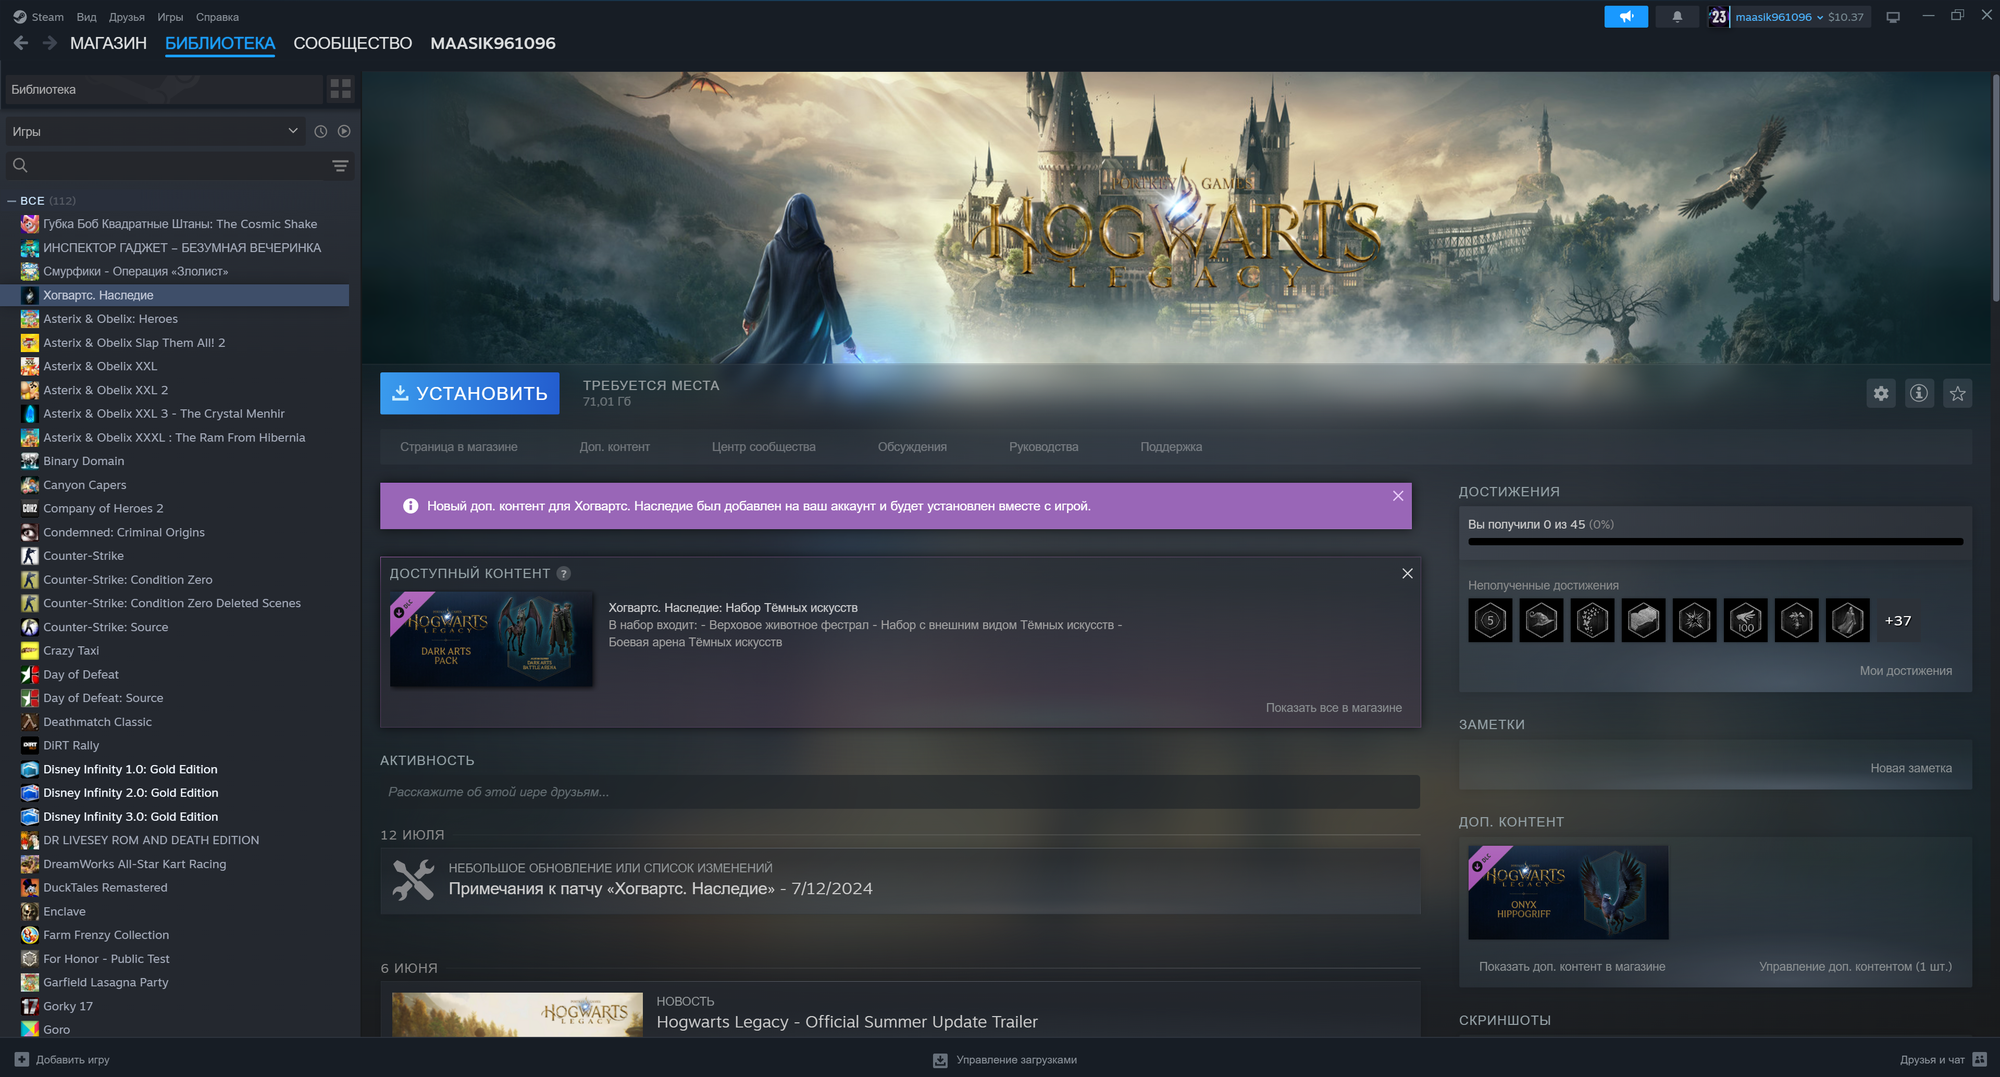Open Управление доп. контентом (1 шт.)

pos(1855,967)
